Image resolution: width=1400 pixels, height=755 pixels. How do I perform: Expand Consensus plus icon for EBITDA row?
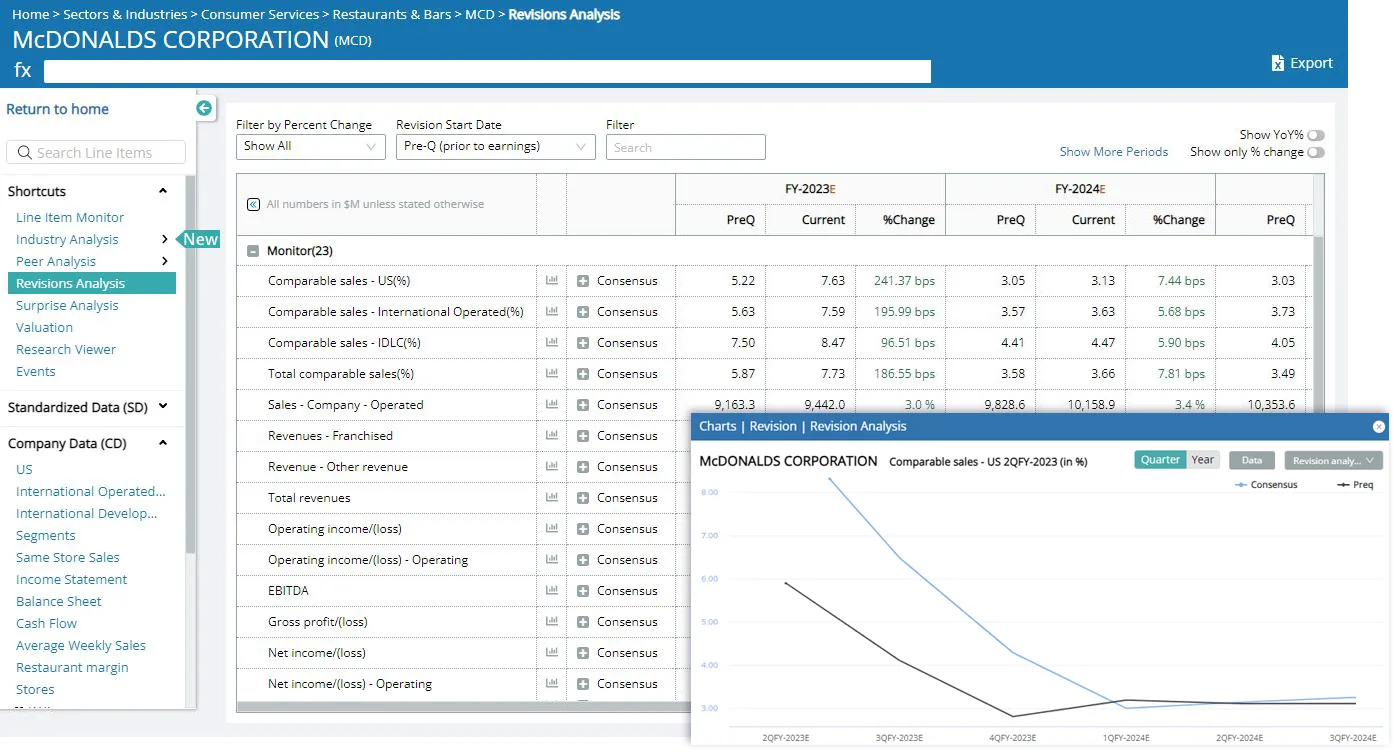tap(583, 591)
